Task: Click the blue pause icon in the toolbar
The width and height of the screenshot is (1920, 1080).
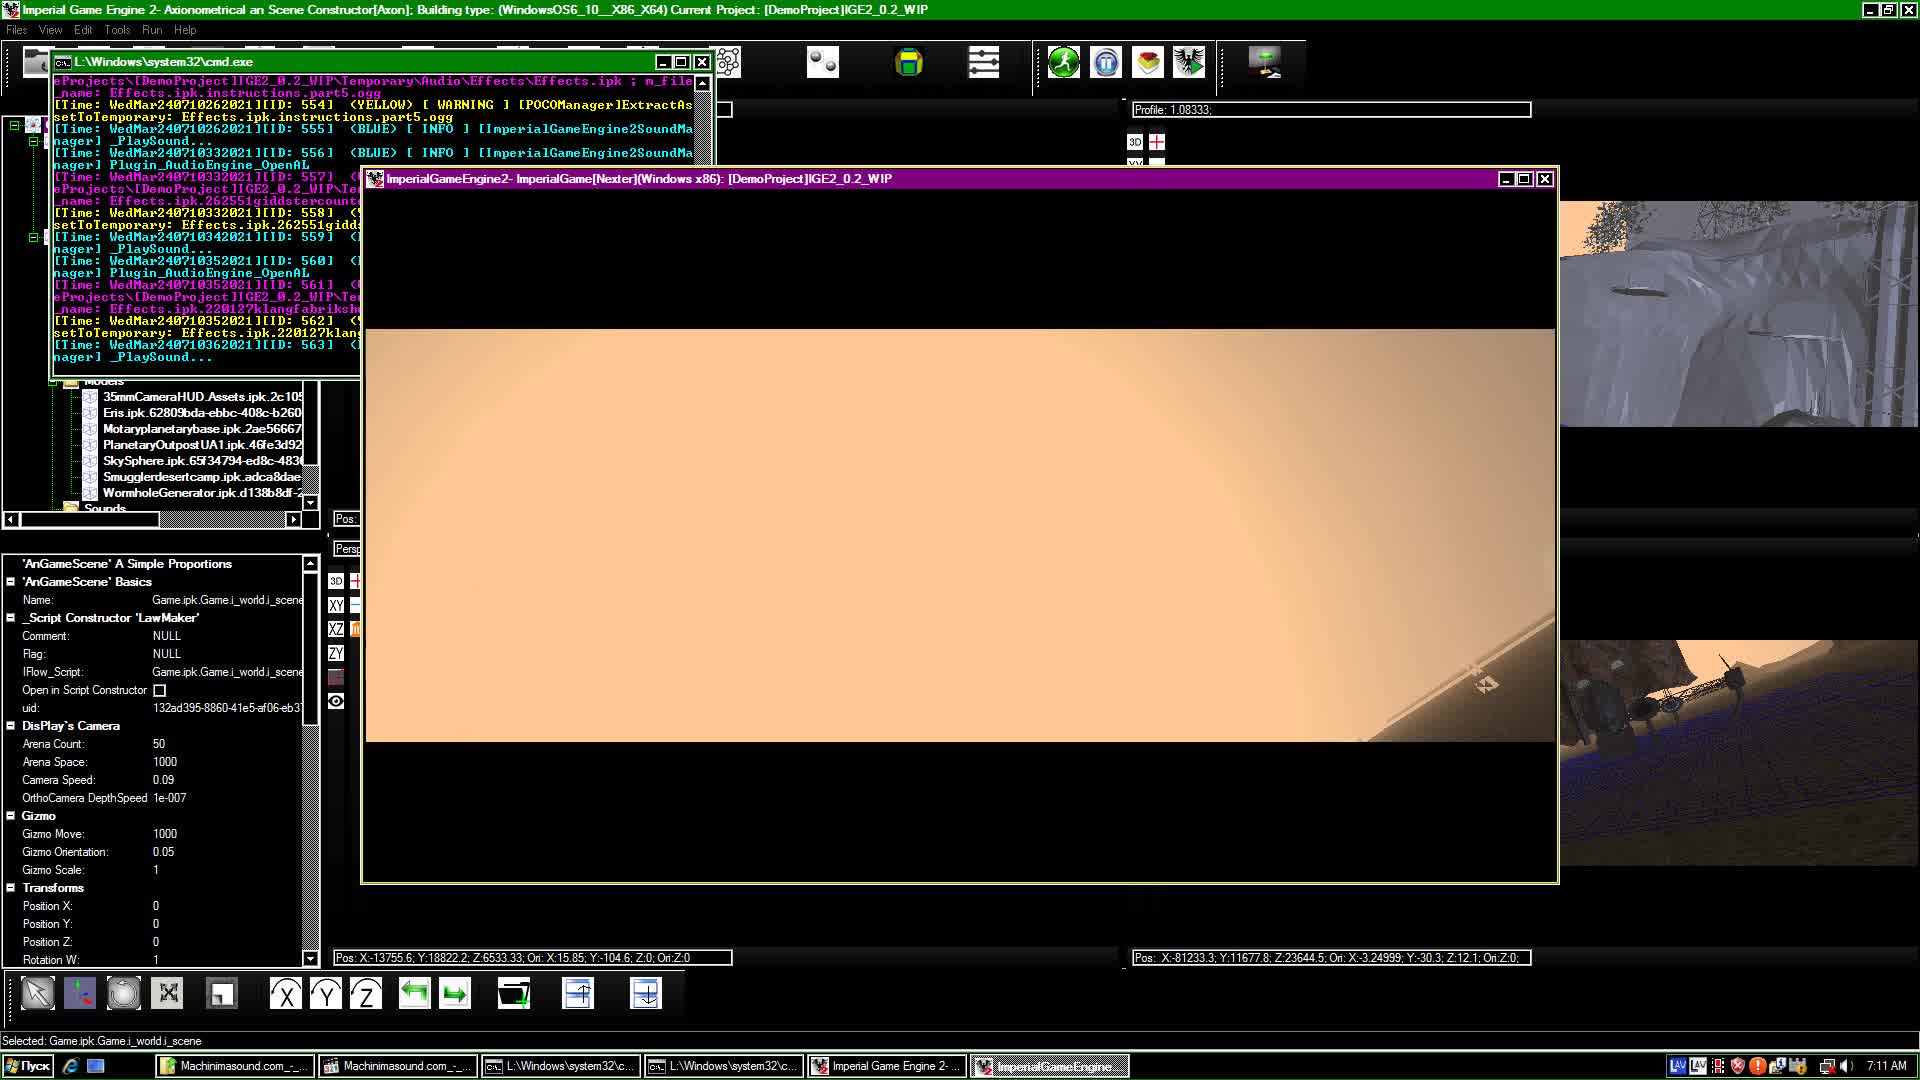Action: (1107, 62)
